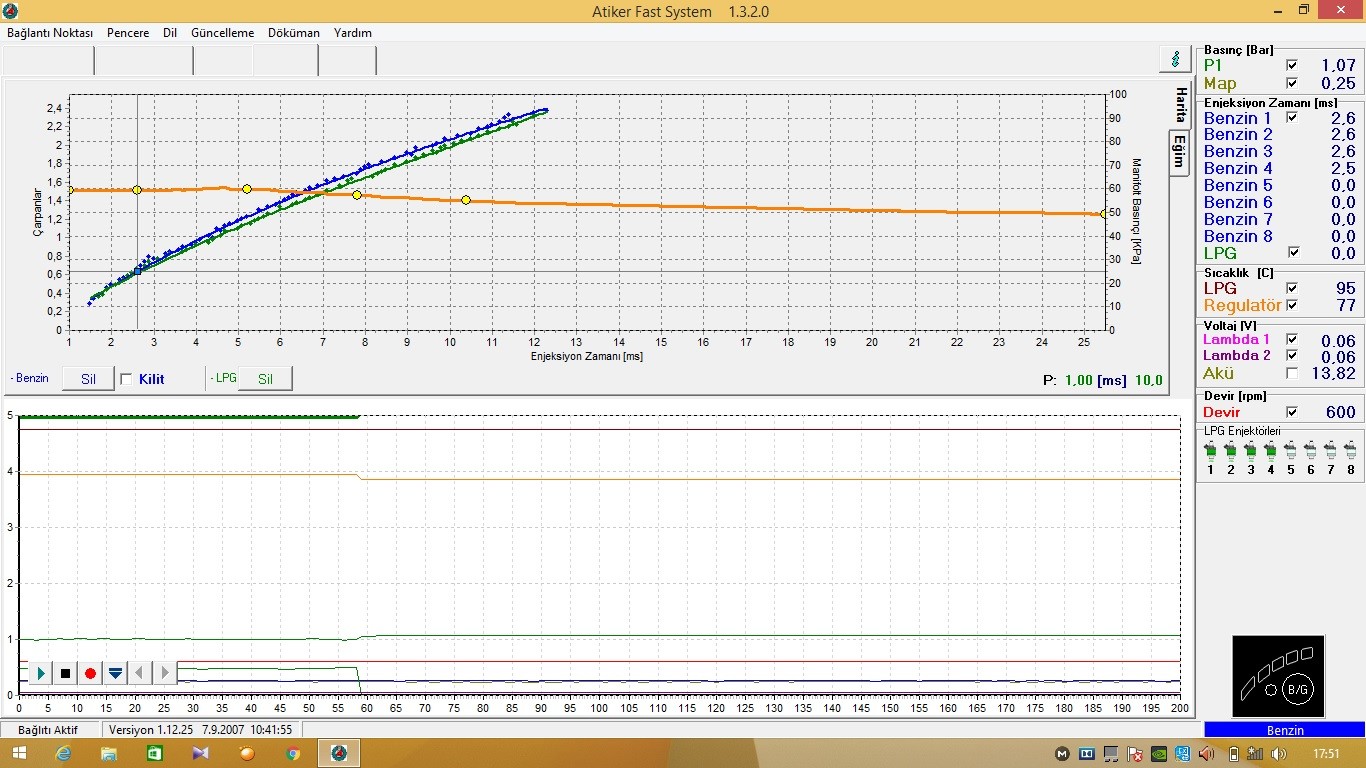Switch to the Eğim tab

click(x=1180, y=152)
